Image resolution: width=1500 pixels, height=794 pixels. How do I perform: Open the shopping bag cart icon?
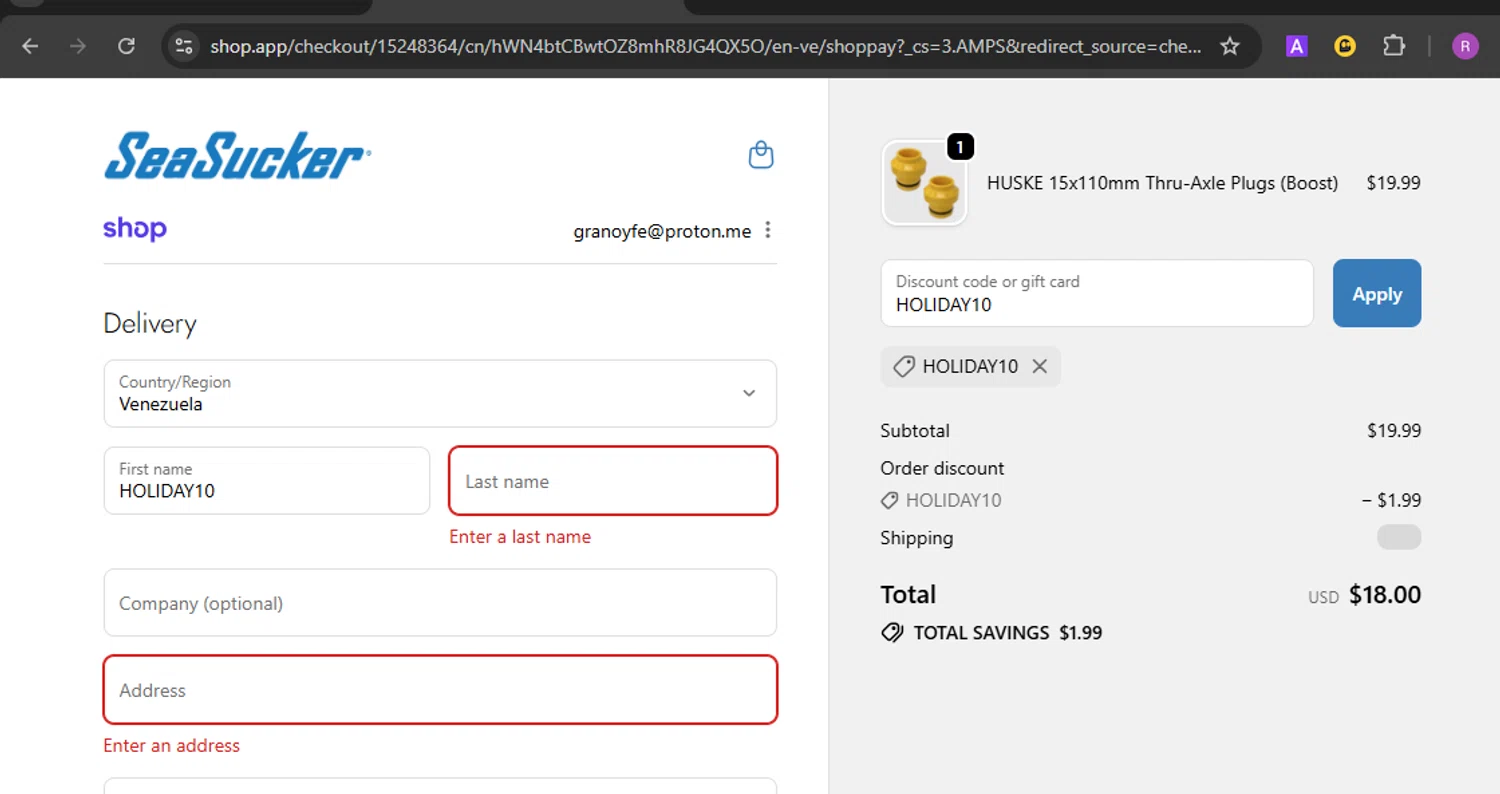[x=761, y=155]
